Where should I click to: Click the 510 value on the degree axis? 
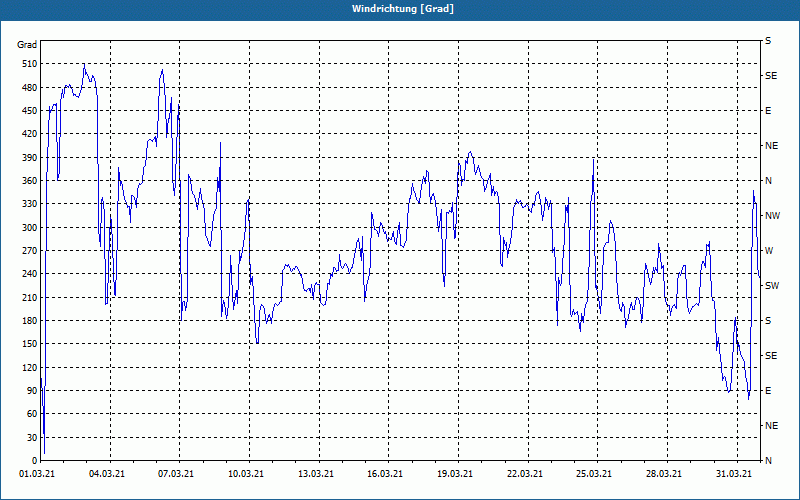[29, 64]
